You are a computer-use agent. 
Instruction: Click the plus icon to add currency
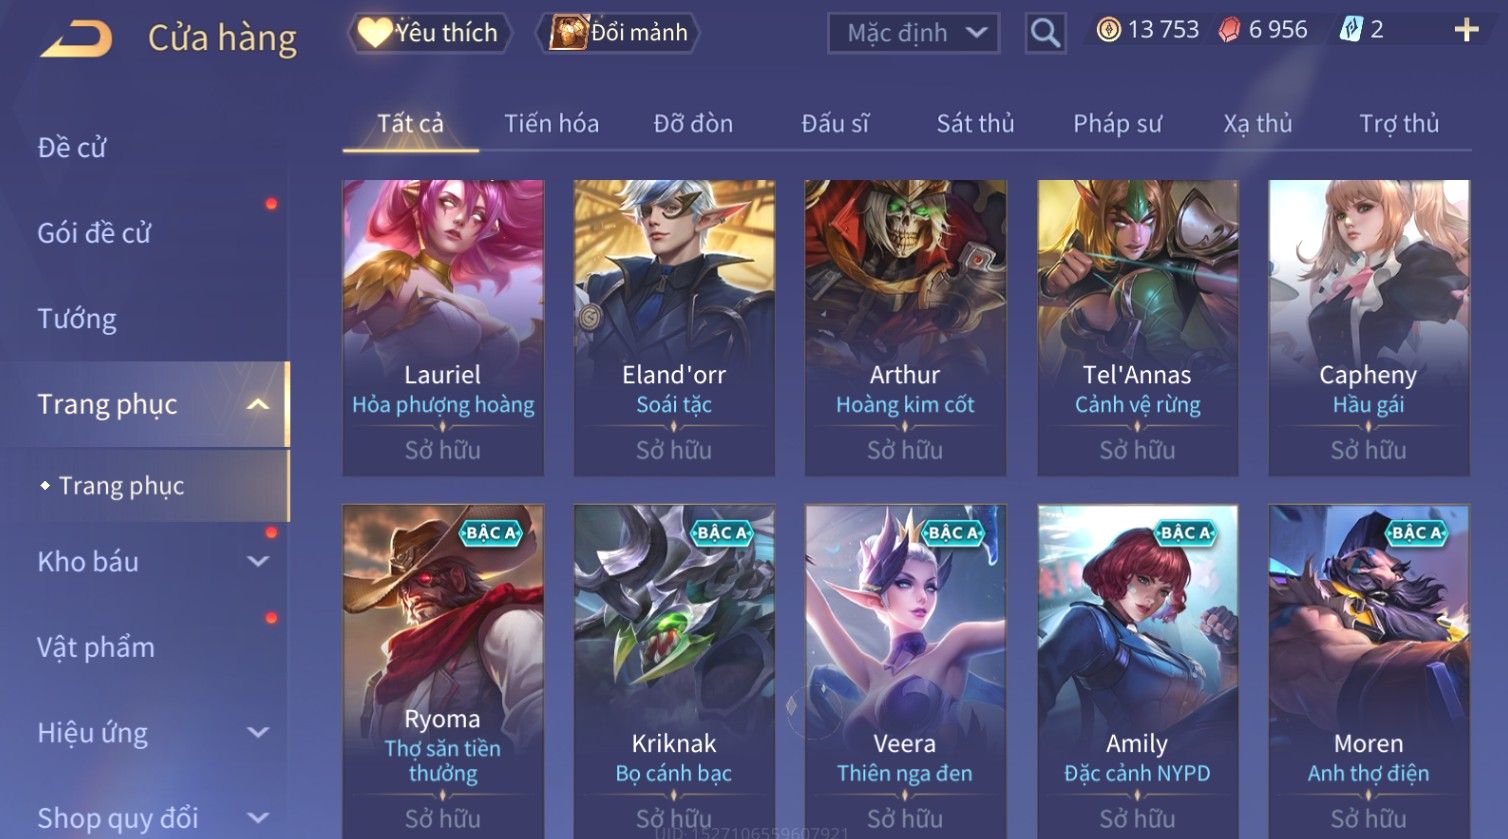coord(1466,30)
